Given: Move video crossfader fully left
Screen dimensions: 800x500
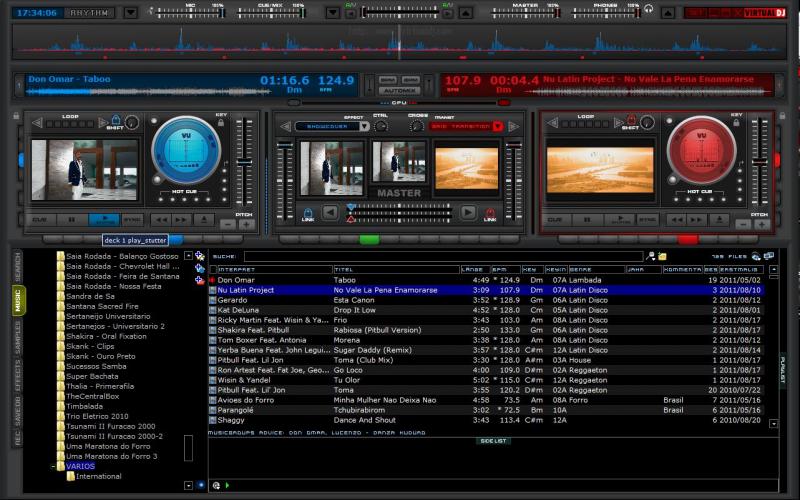Looking at the screenshot, I should click(x=330, y=212).
